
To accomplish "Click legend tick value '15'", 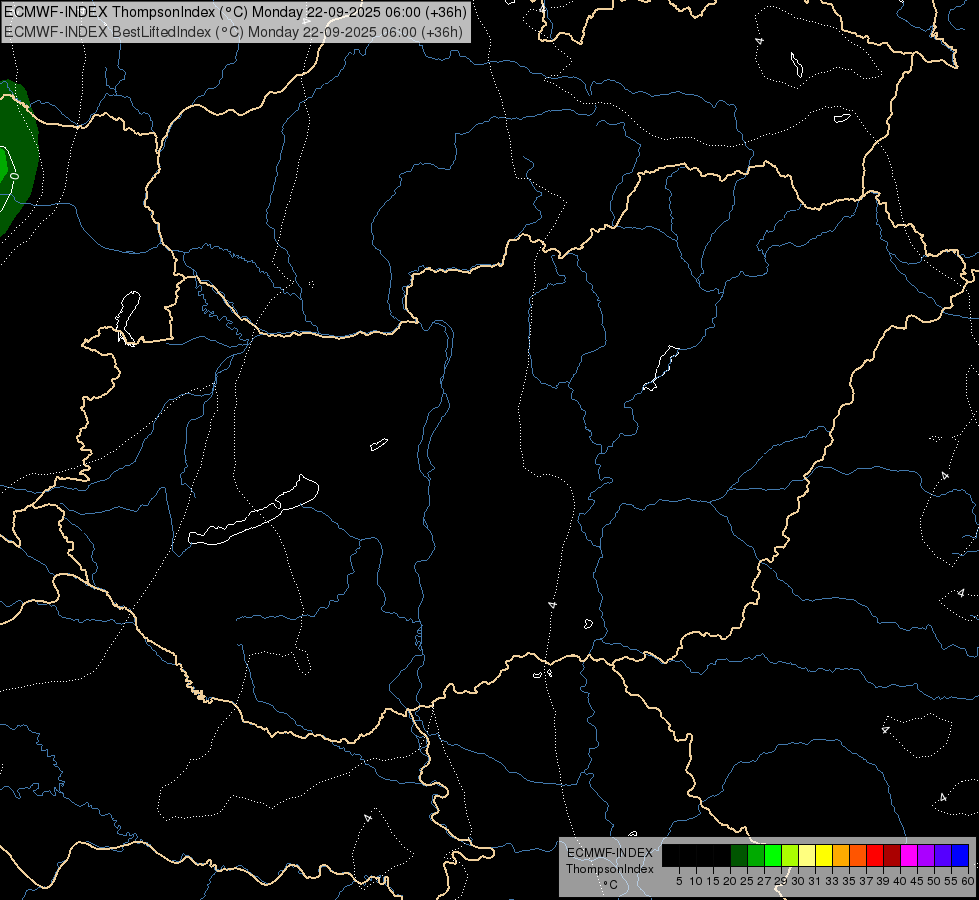I will 713,881.
